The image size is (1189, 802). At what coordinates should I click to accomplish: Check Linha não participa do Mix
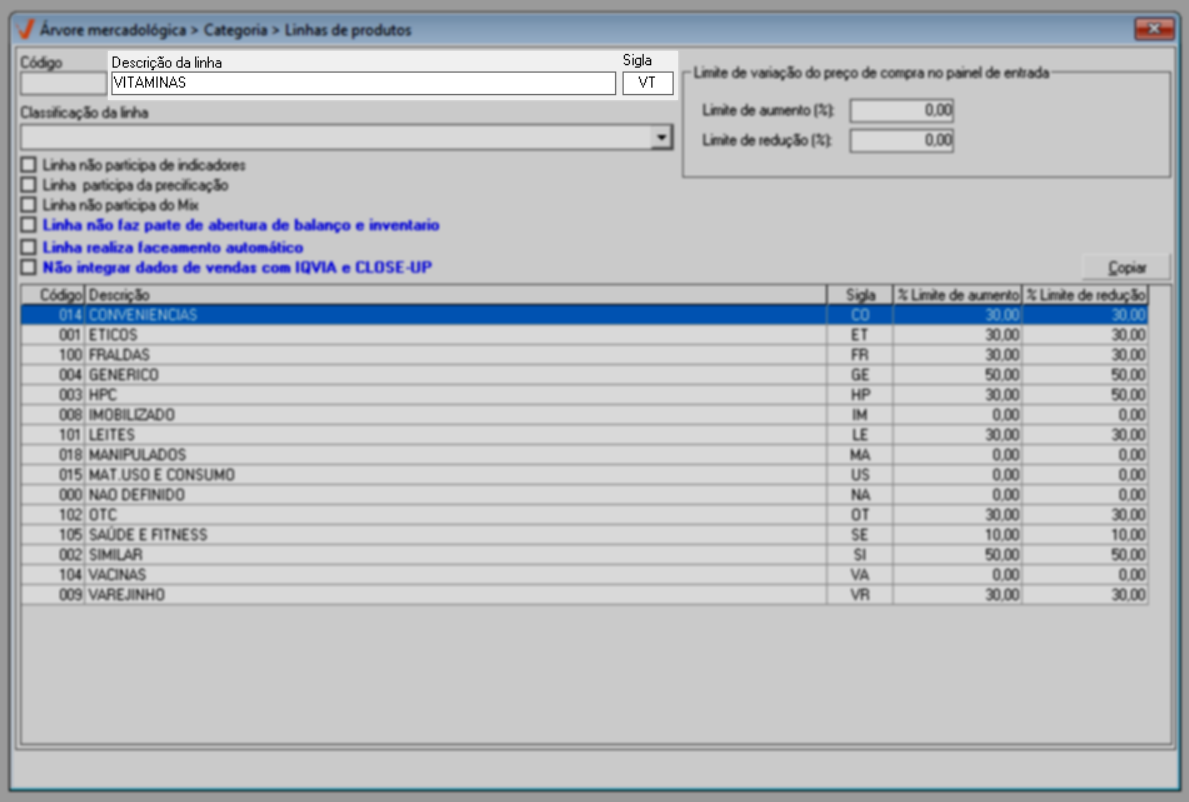pos(29,205)
